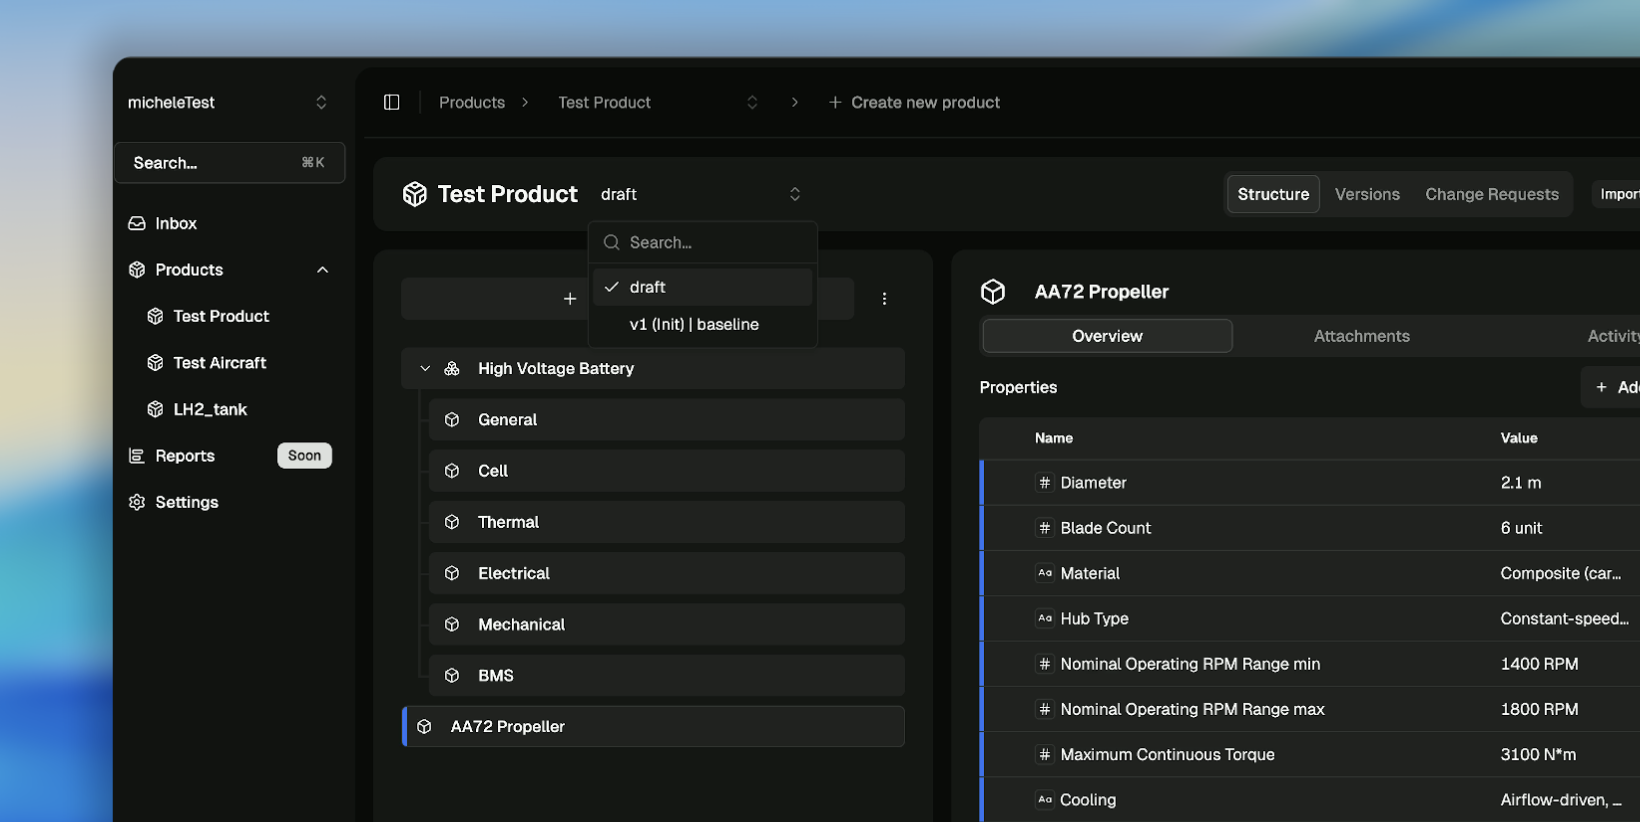Switch to the Versions tab

(1367, 194)
